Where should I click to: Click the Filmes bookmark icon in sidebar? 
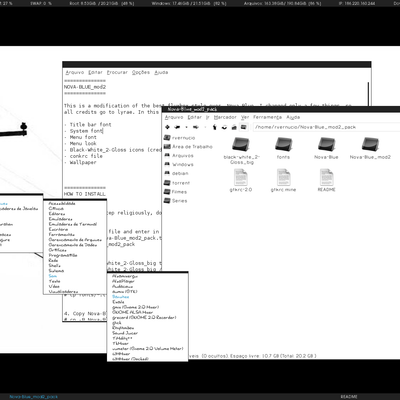click(x=167, y=192)
